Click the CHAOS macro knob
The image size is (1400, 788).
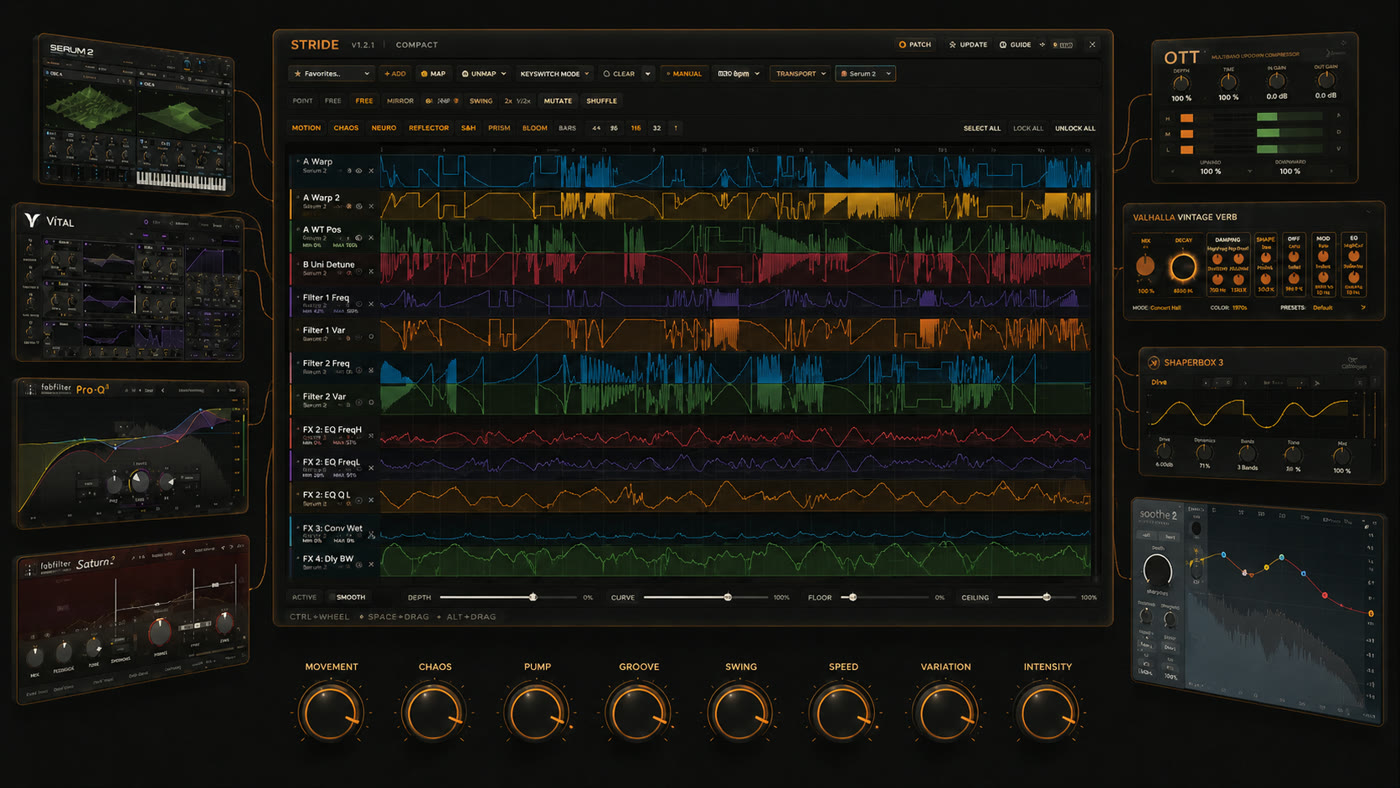[434, 712]
